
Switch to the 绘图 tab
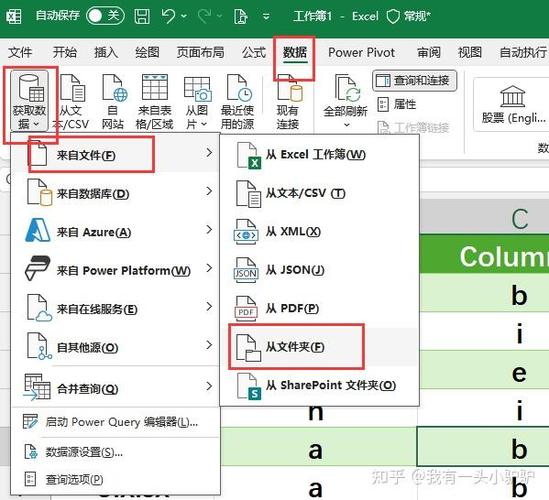pyautogui.click(x=147, y=53)
